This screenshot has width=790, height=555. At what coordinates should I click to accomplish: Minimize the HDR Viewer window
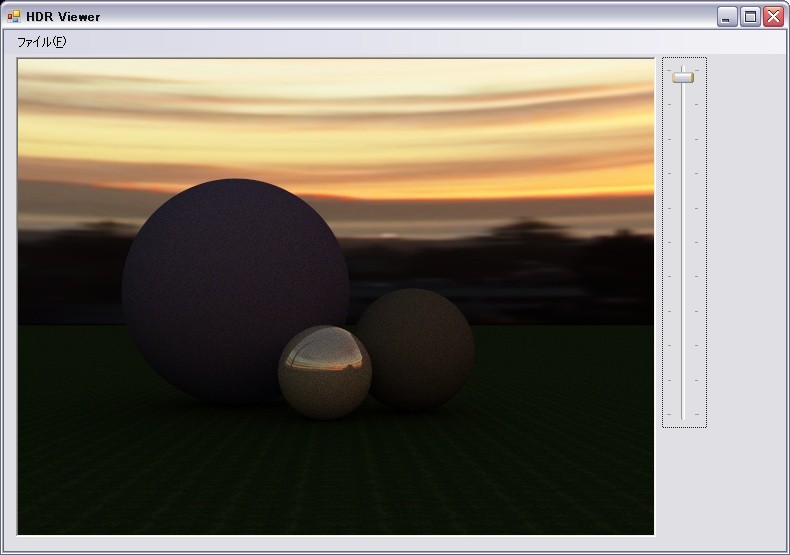point(727,17)
